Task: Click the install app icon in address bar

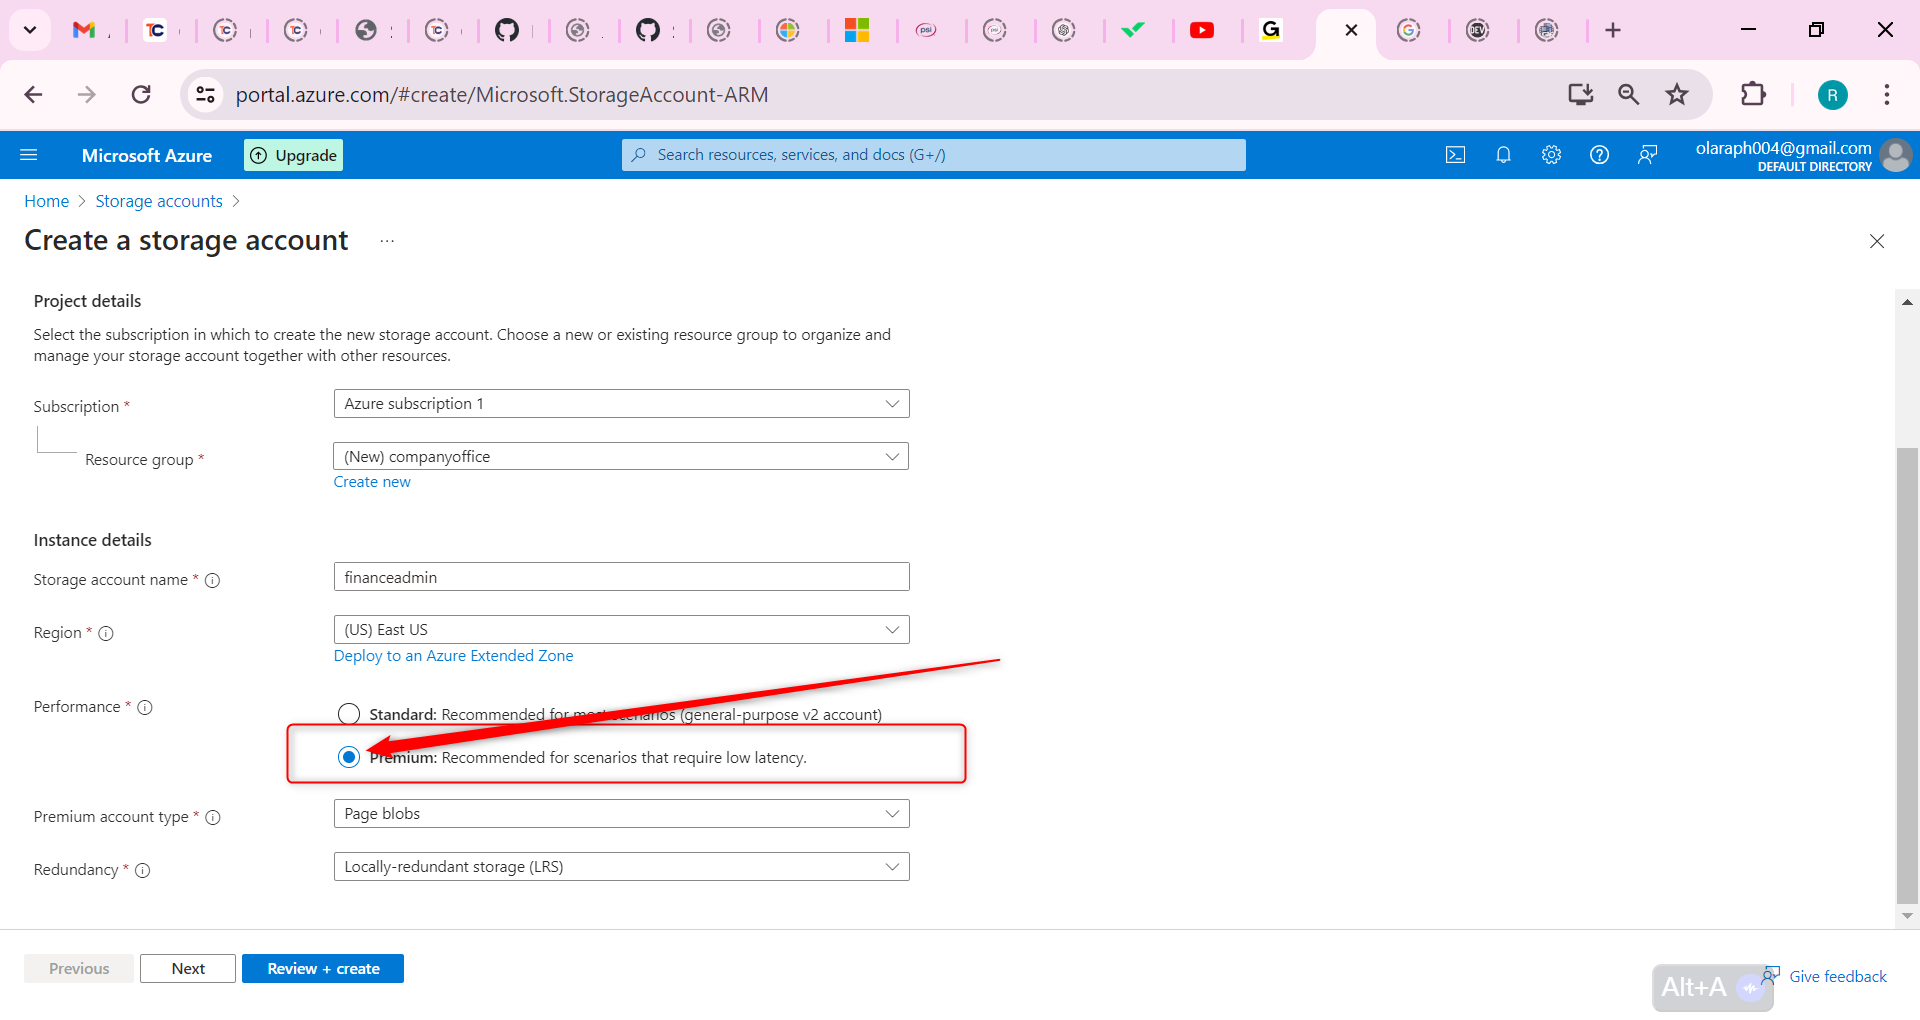Action: [x=1580, y=94]
